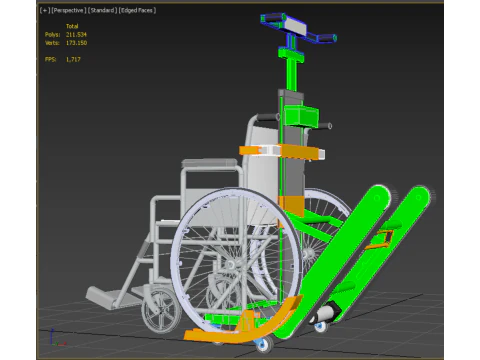
Task: Open the Perspective viewport label menu
Action: pyautogui.click(x=69, y=10)
